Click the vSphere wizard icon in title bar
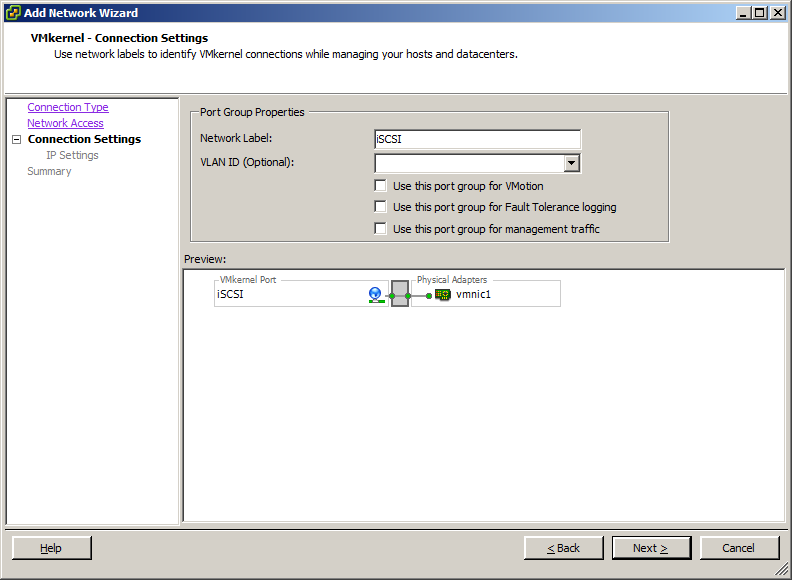792x580 pixels. pos(13,13)
